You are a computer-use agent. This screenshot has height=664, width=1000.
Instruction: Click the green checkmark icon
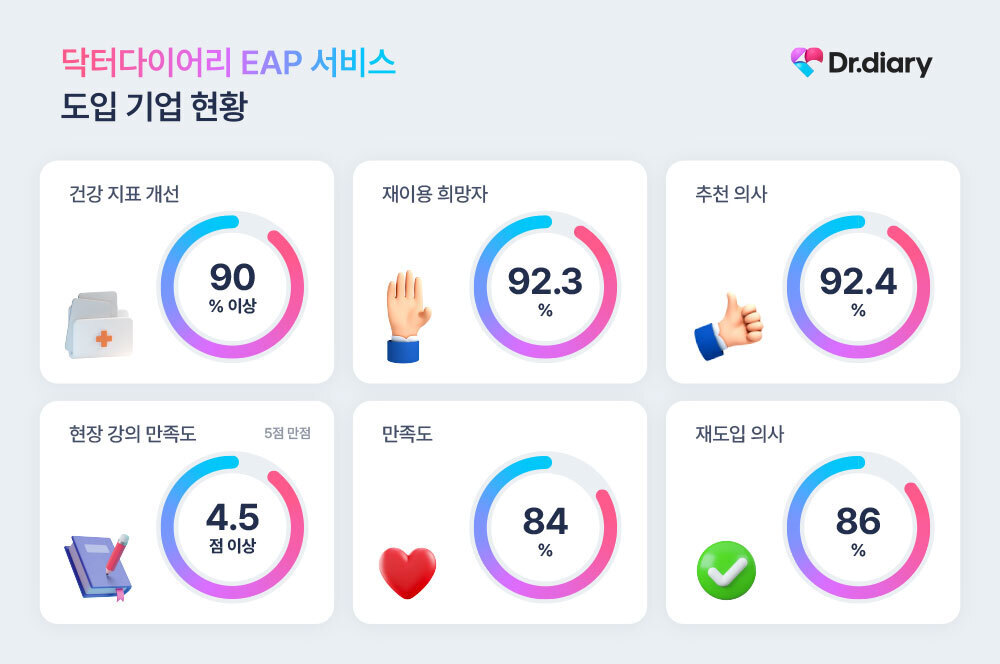[x=726, y=570]
